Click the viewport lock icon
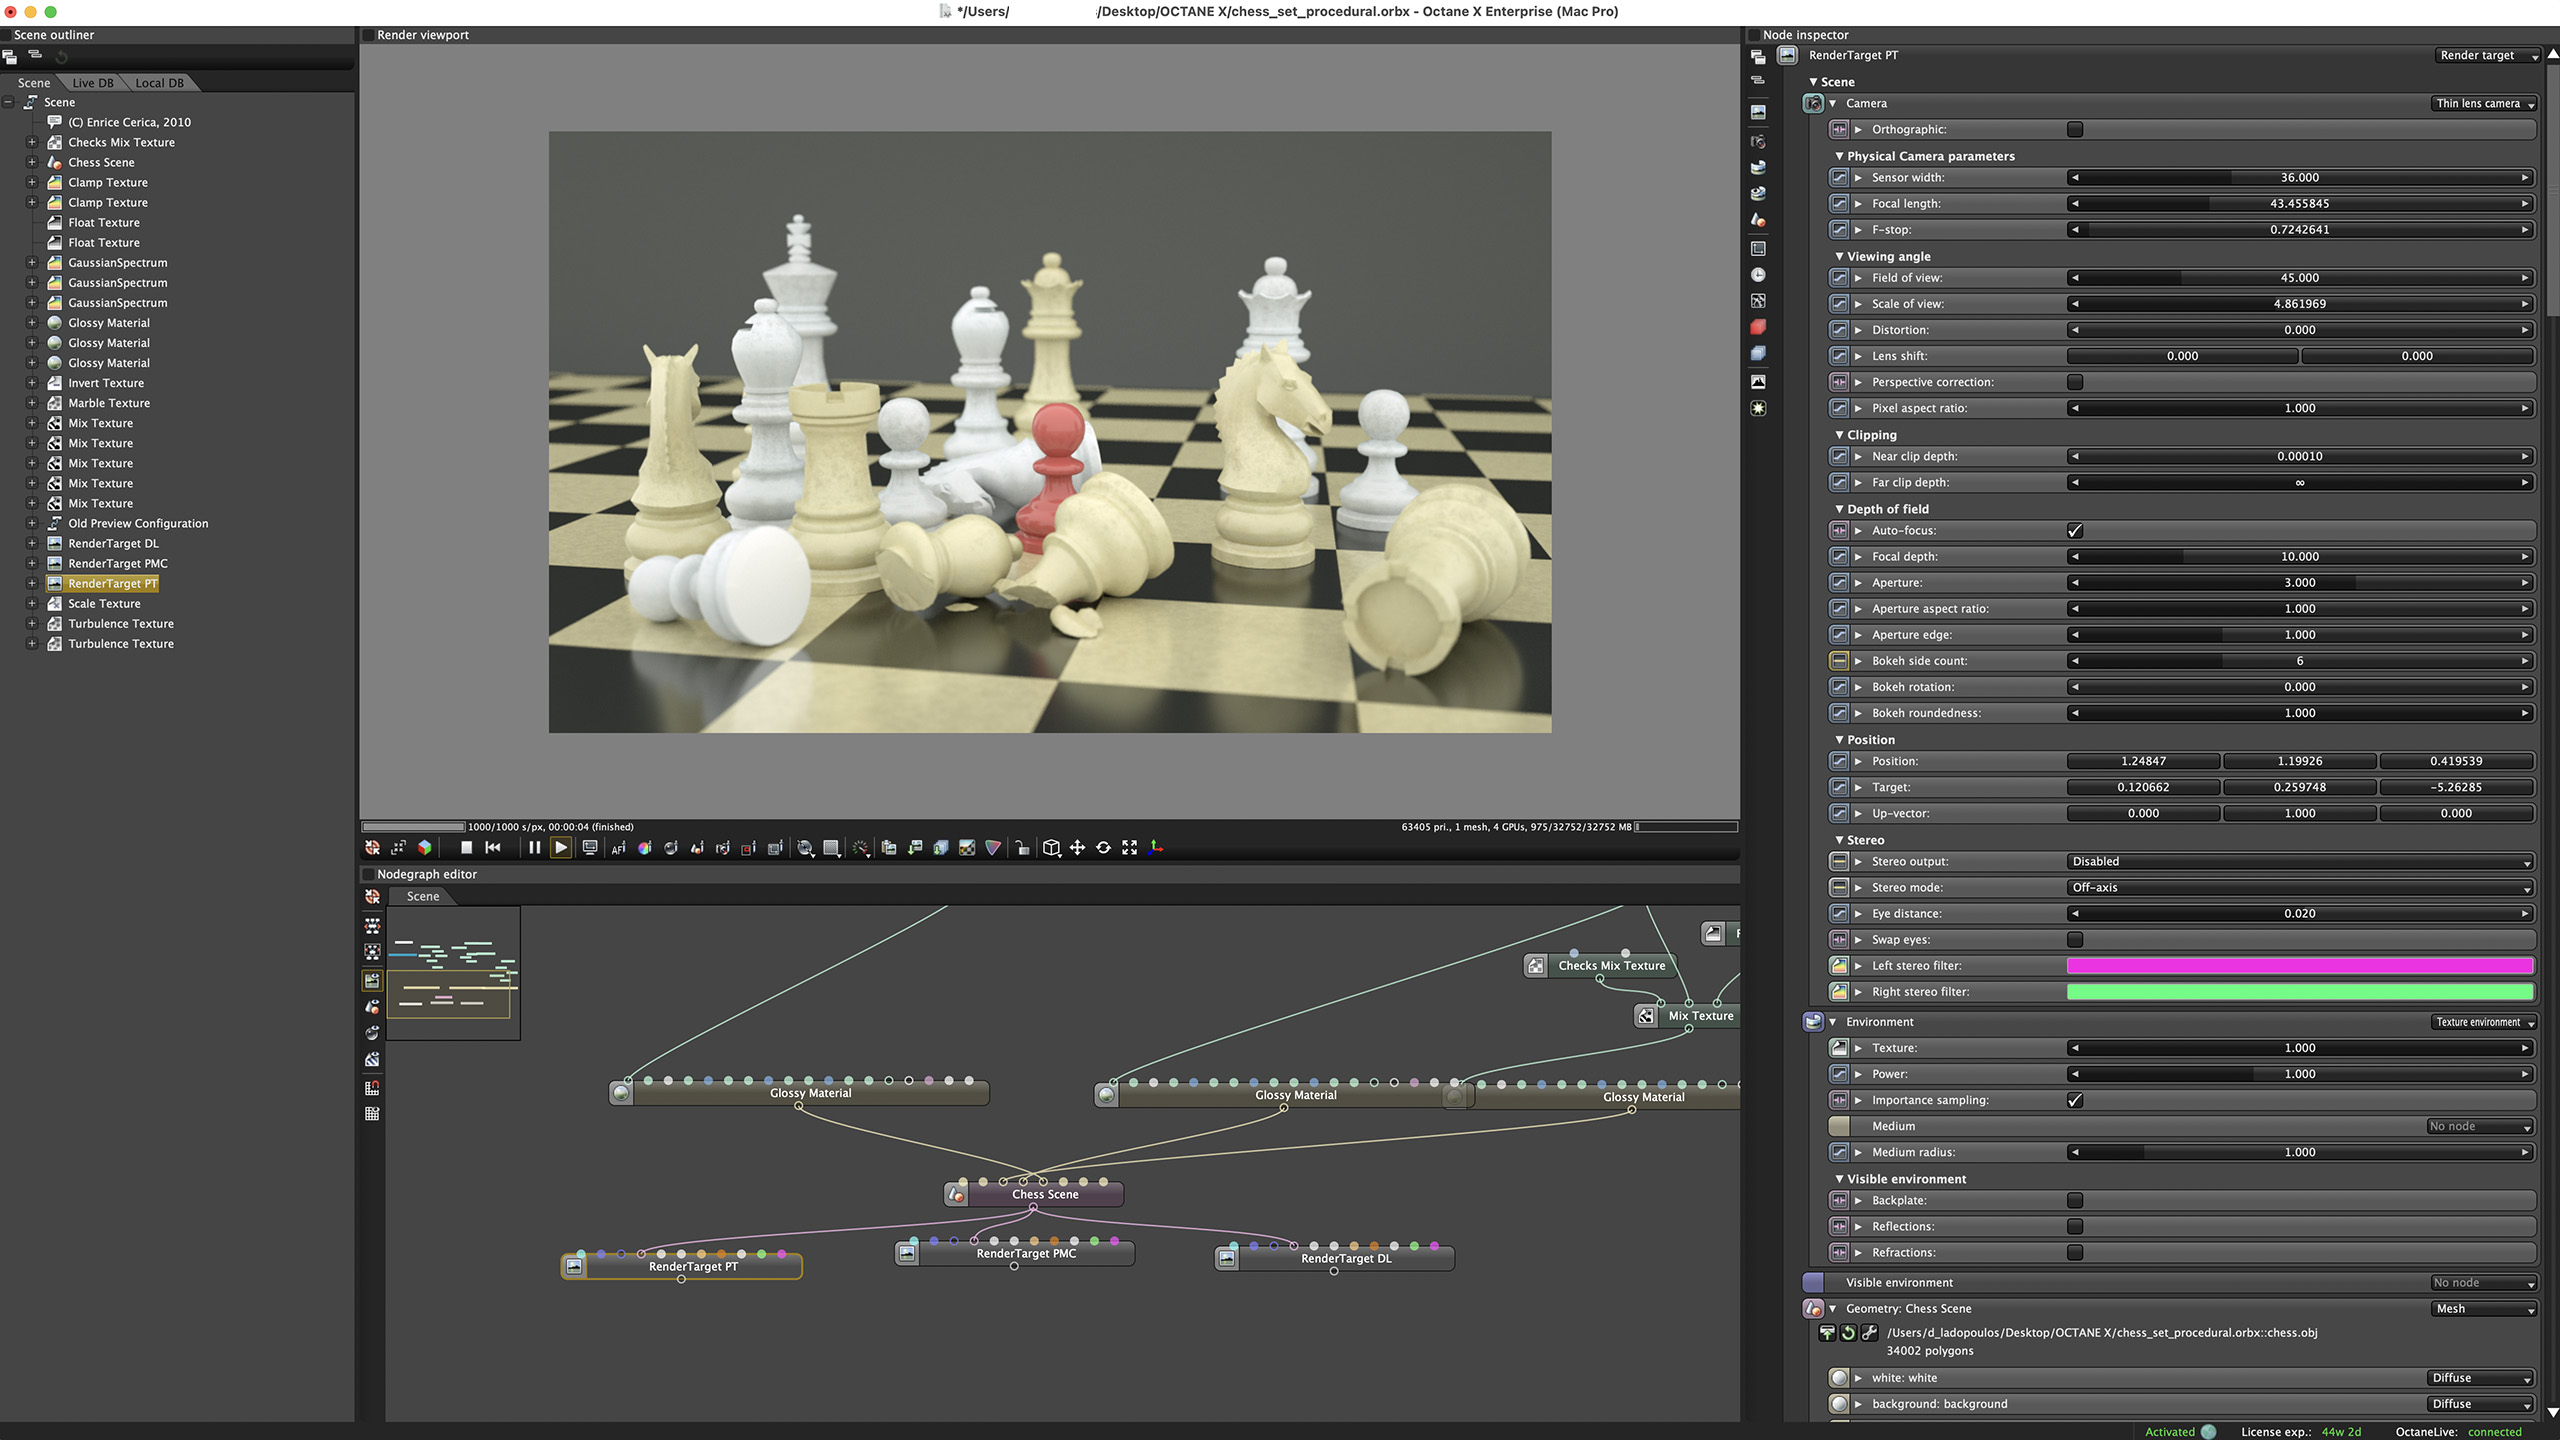2560x1440 pixels. coord(1022,848)
